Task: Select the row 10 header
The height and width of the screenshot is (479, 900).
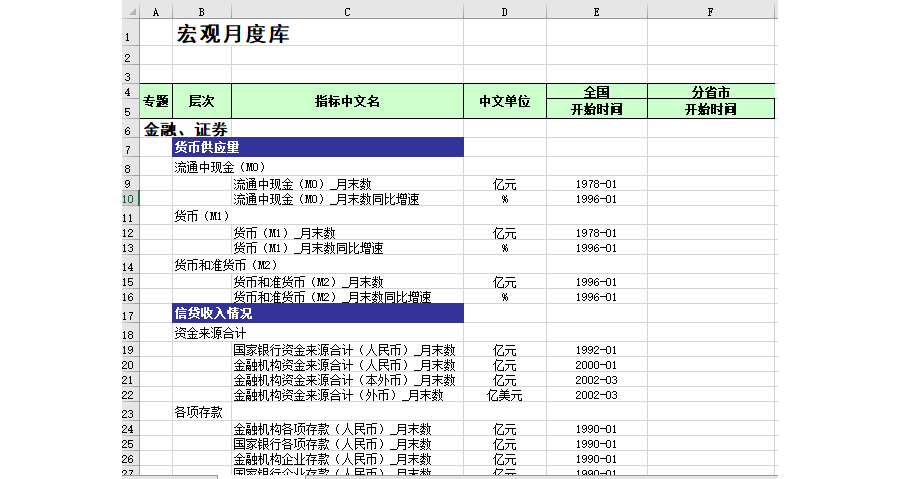Action: [129, 199]
